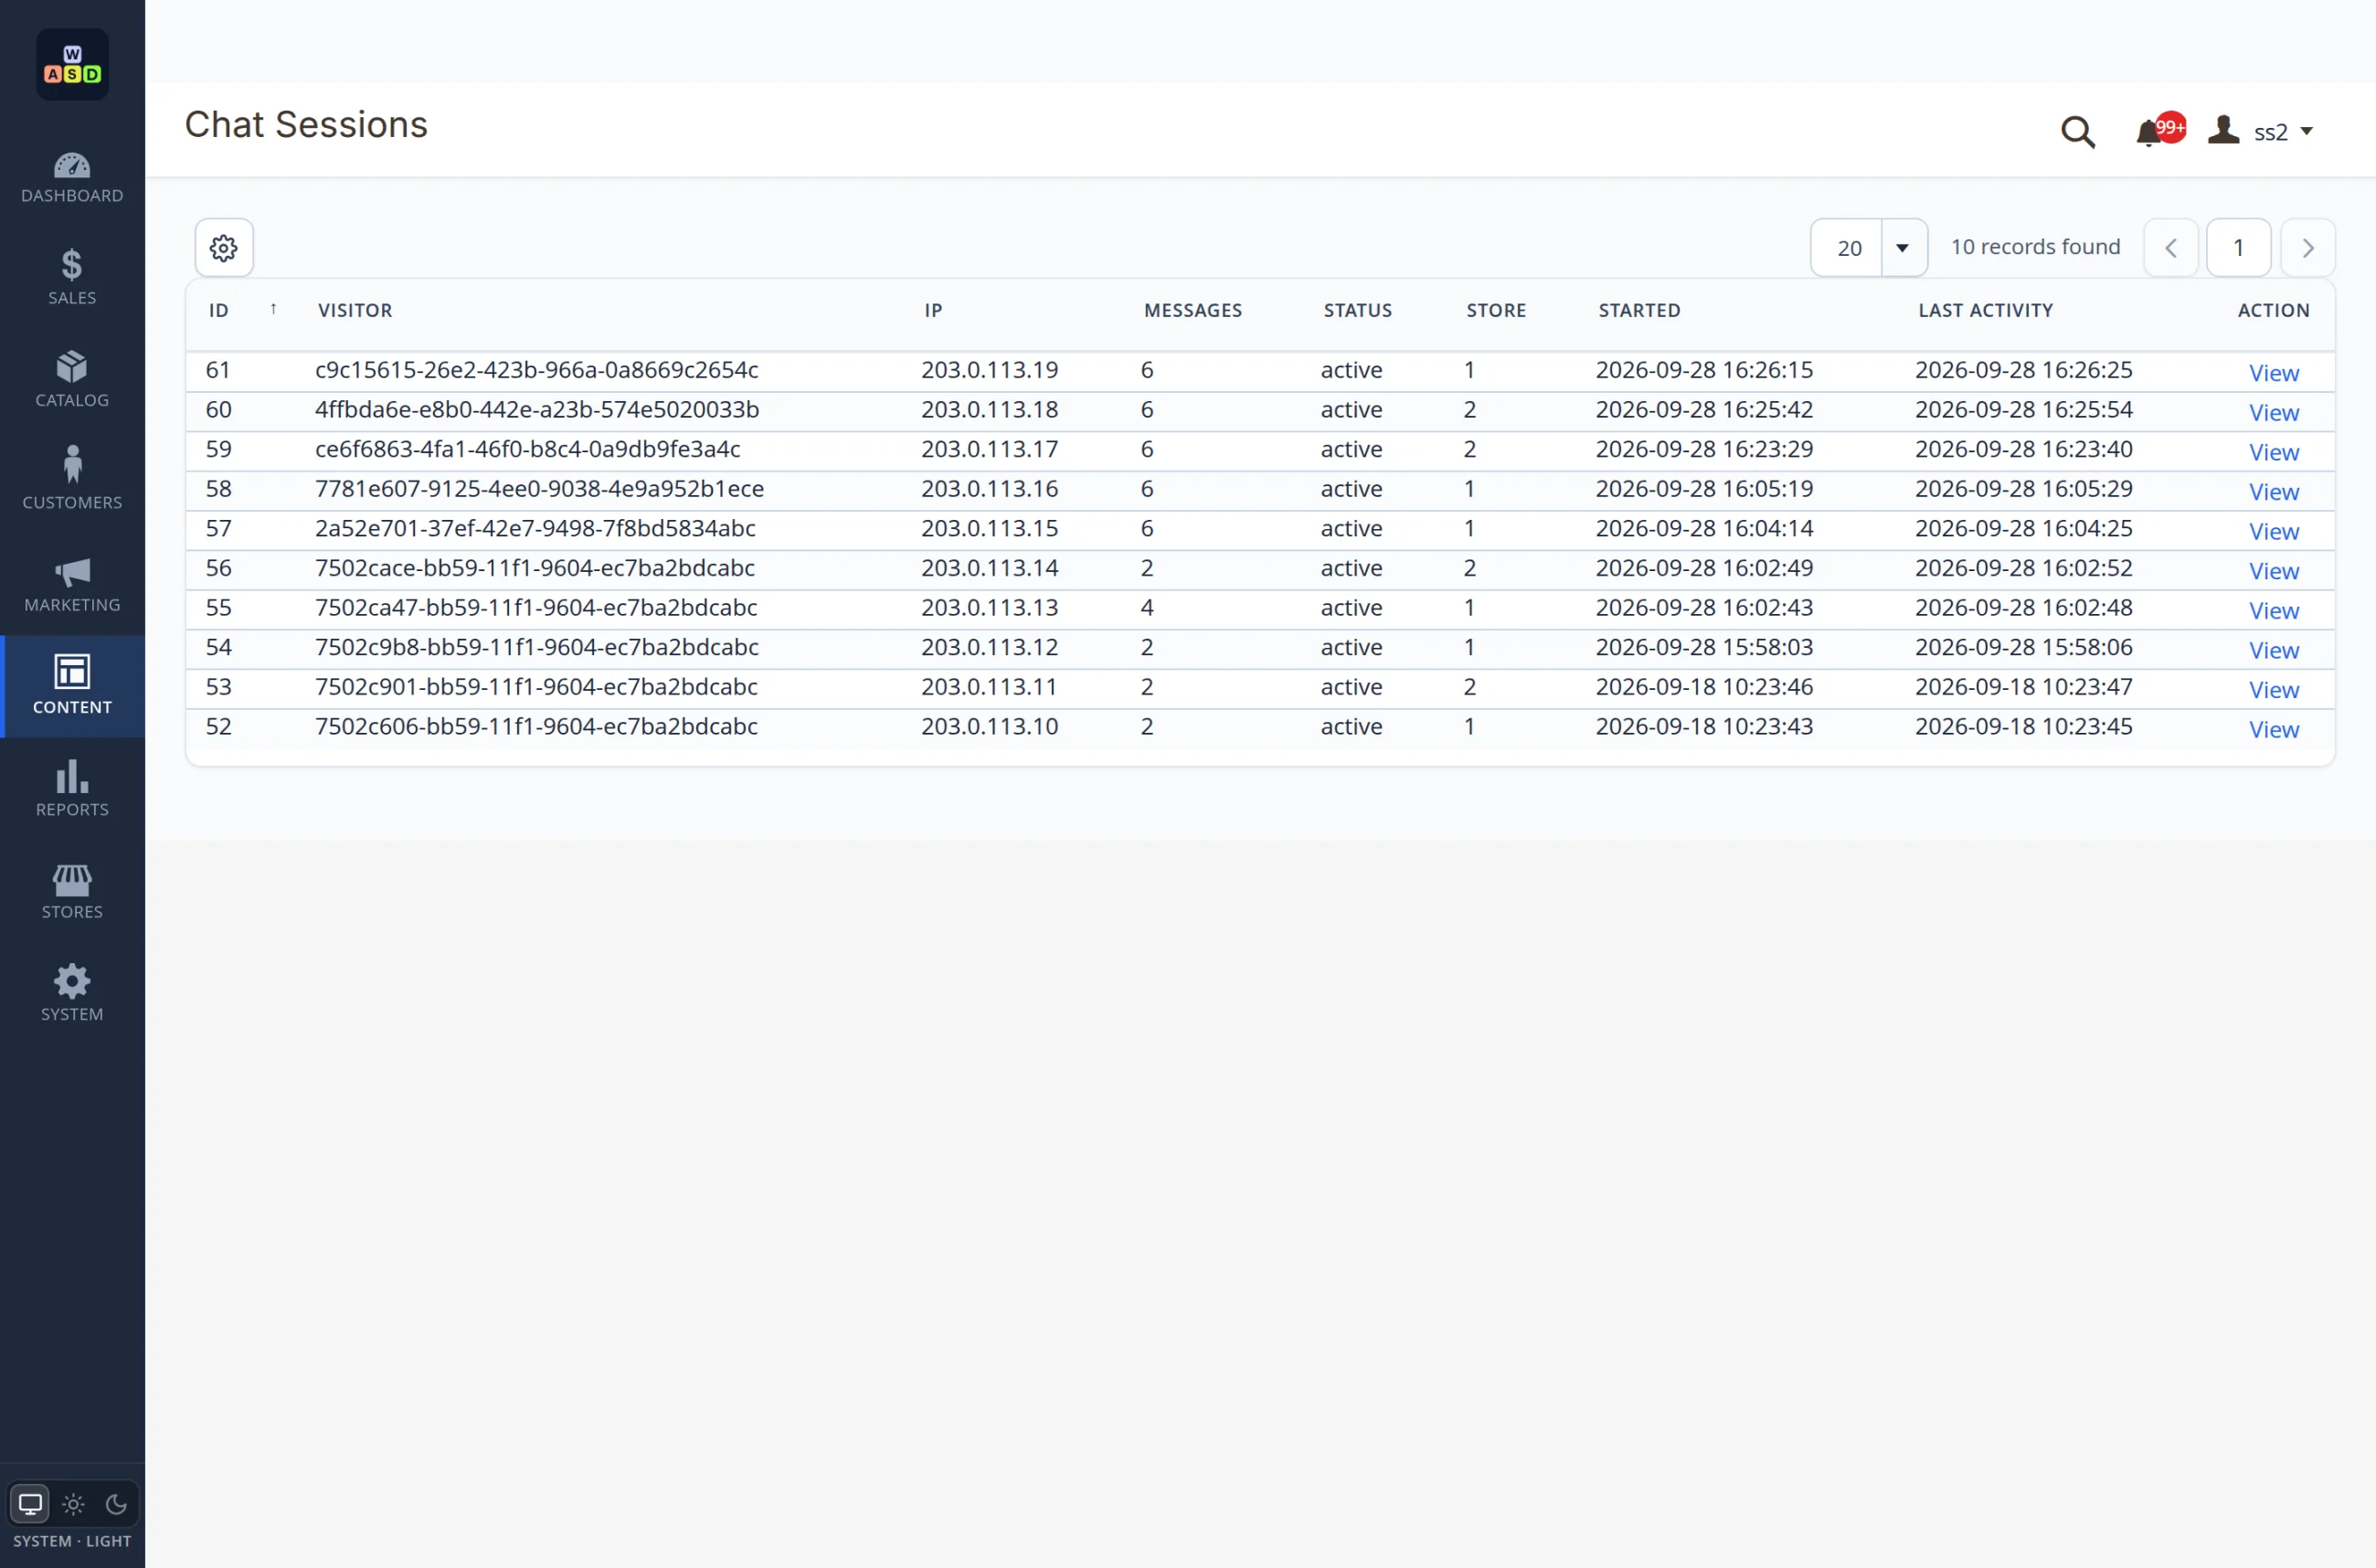The image size is (2376, 1568).
Task: Open the System gear icon
Action: (72, 982)
